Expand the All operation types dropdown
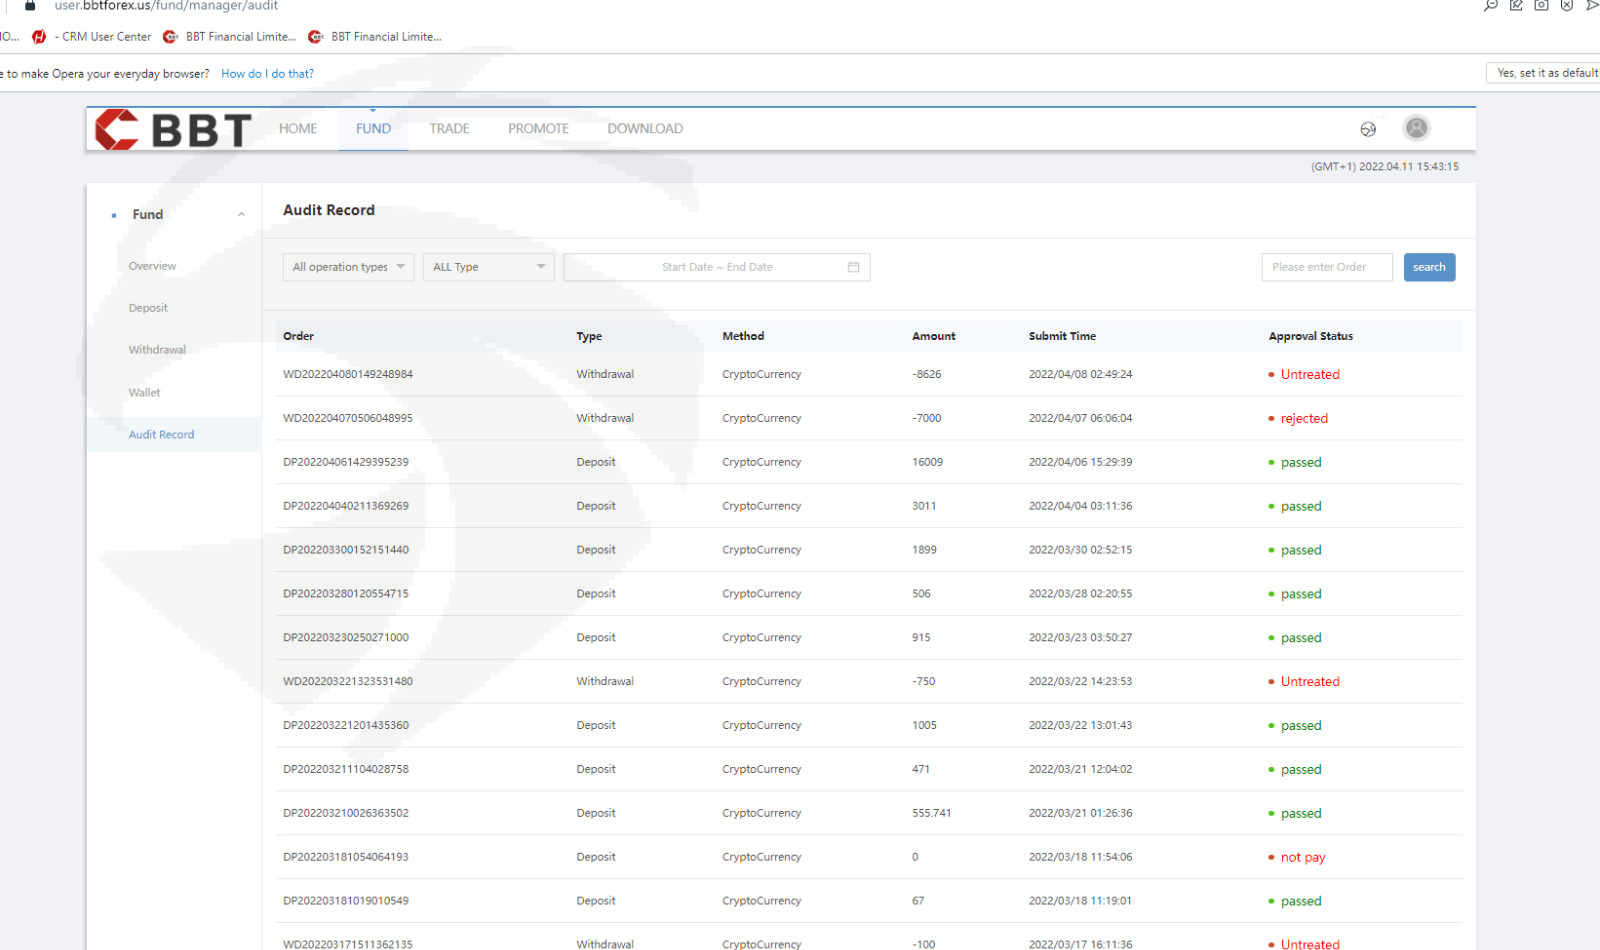The width and height of the screenshot is (1600, 950). point(348,267)
